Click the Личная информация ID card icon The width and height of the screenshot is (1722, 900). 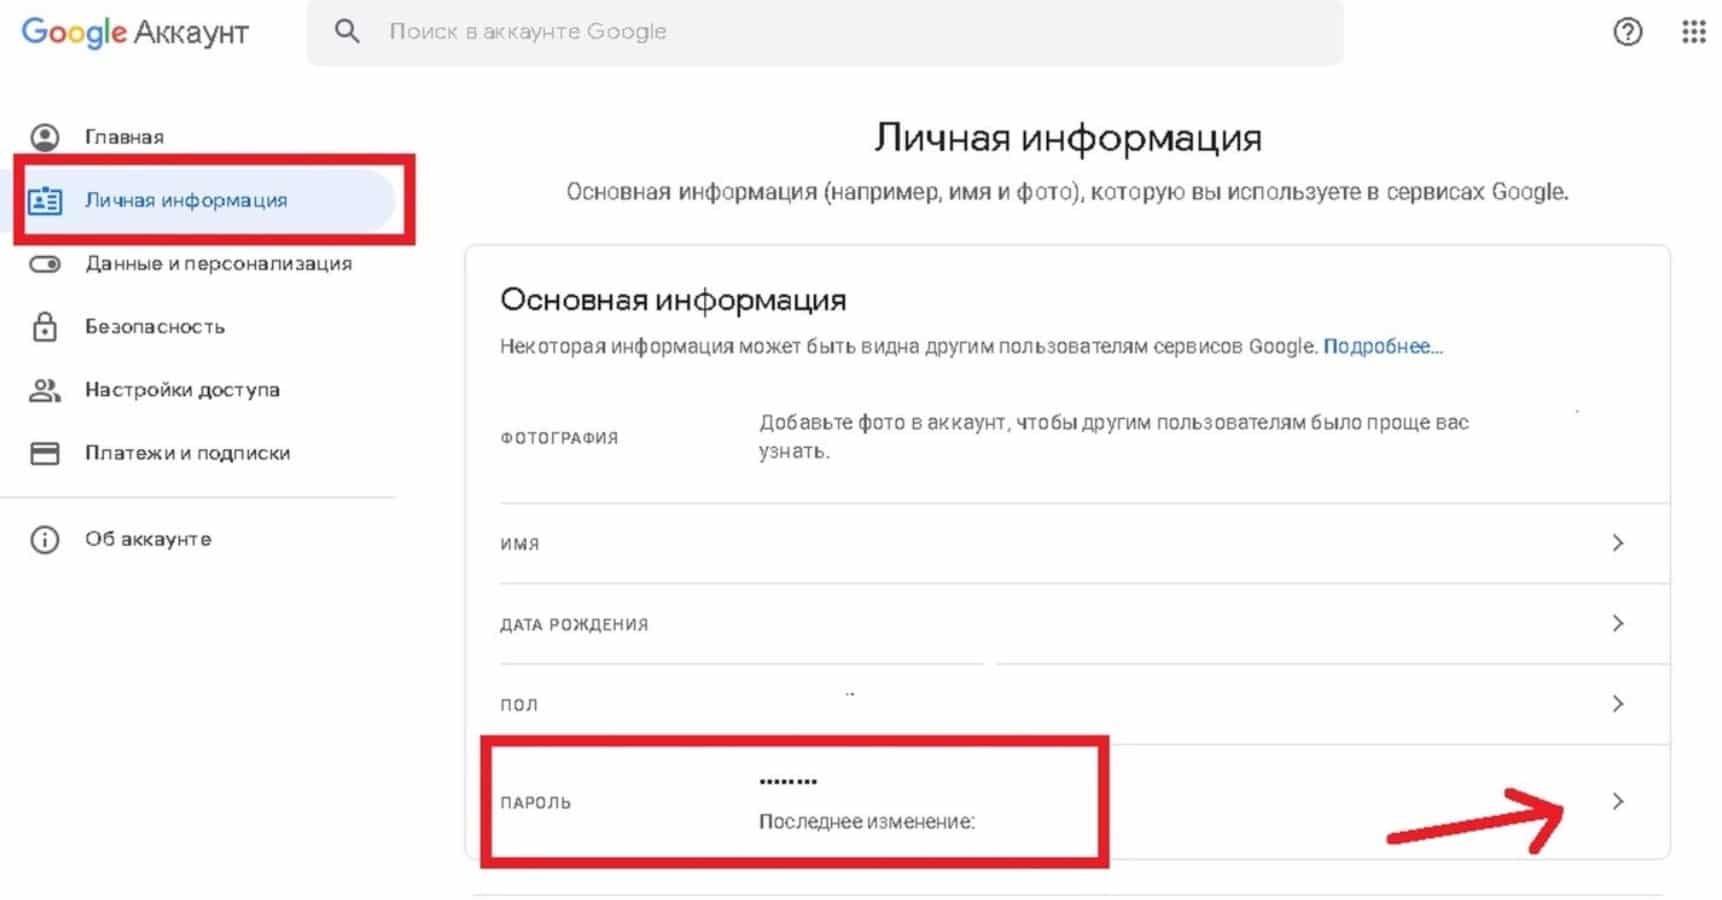tap(45, 200)
